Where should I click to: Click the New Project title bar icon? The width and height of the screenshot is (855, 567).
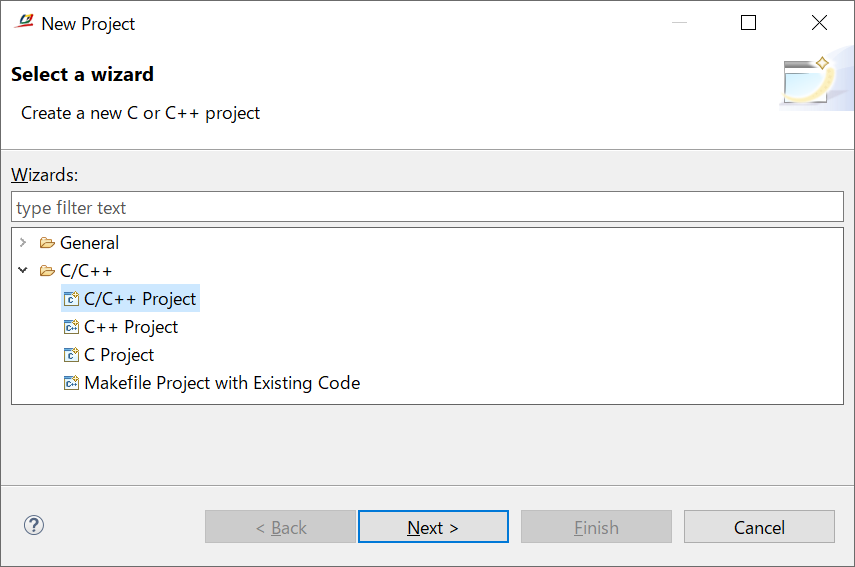23,23
